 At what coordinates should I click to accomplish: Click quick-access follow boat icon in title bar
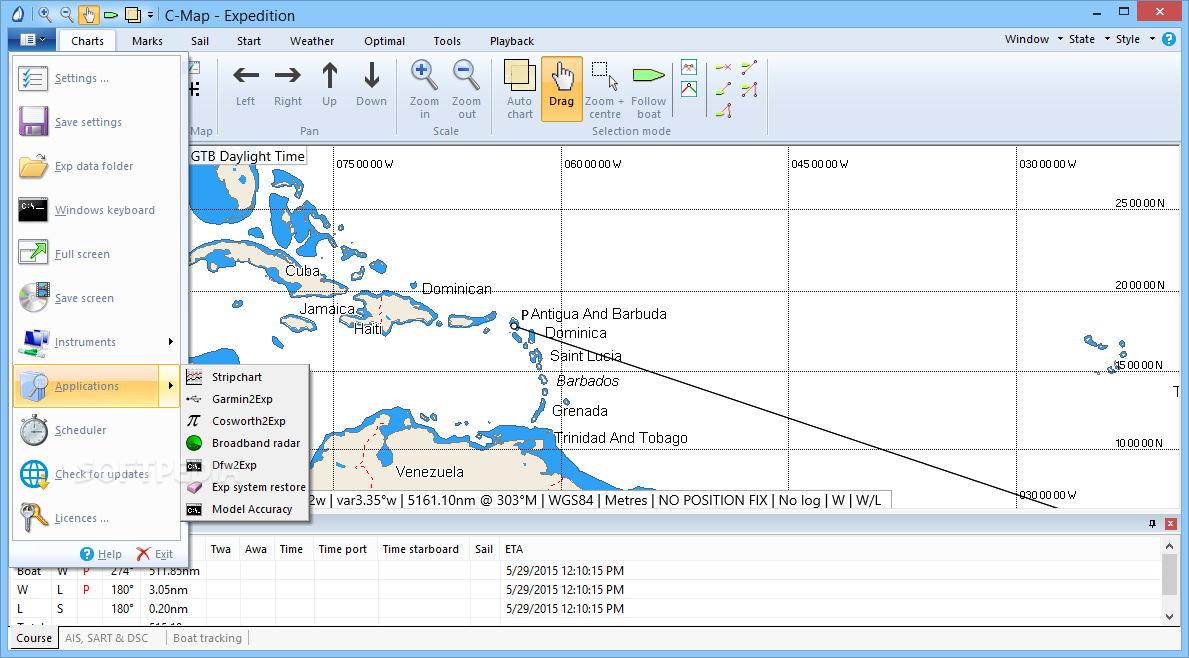(111, 14)
